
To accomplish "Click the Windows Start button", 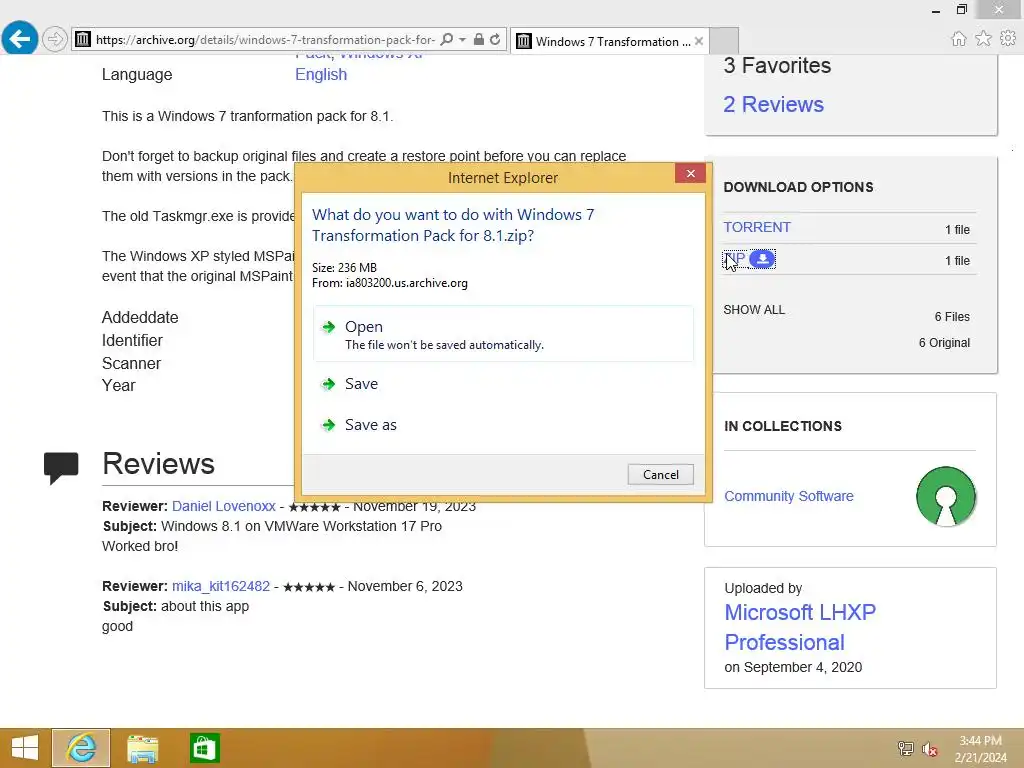I will coord(24,748).
